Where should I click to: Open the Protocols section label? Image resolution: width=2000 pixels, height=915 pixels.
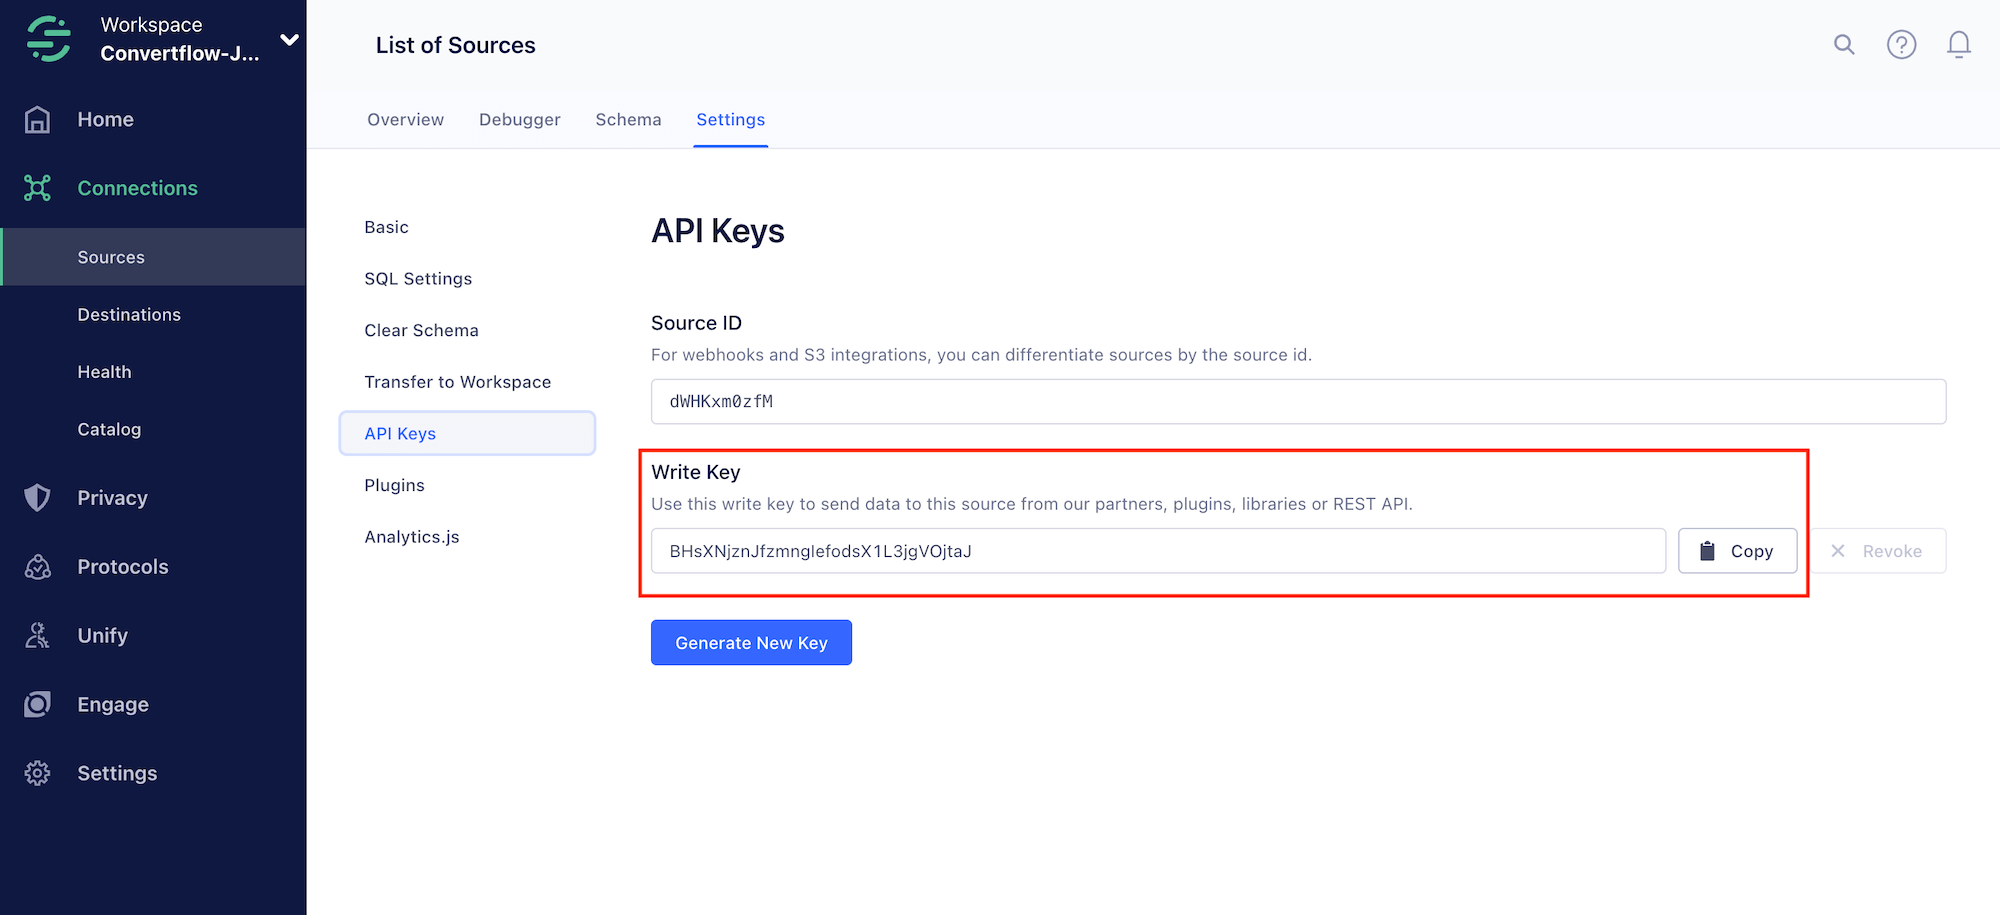(x=123, y=567)
